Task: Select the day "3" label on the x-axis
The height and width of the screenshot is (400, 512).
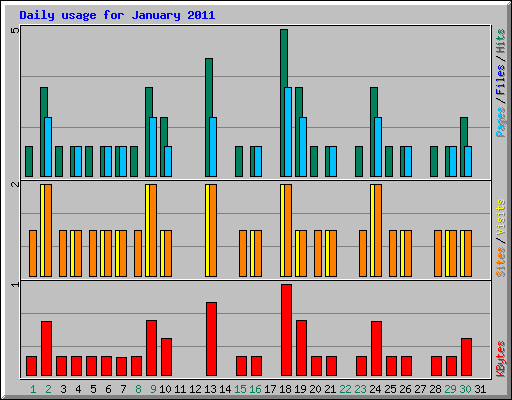Action: [63, 389]
